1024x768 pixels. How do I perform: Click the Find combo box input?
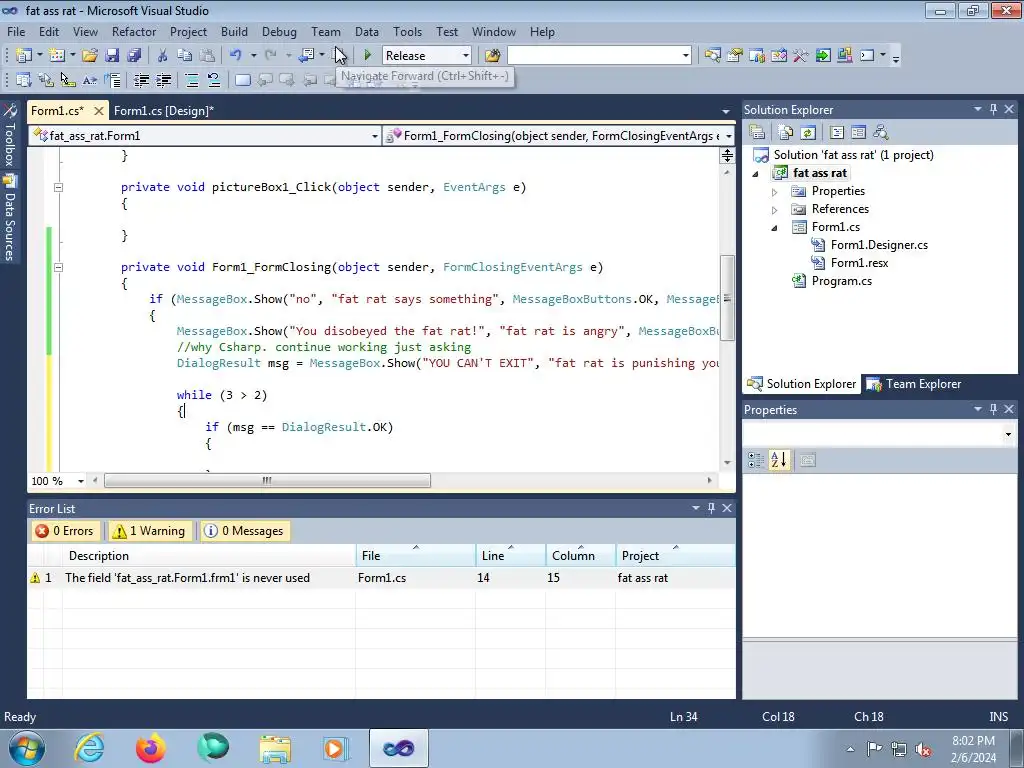[x=593, y=56]
